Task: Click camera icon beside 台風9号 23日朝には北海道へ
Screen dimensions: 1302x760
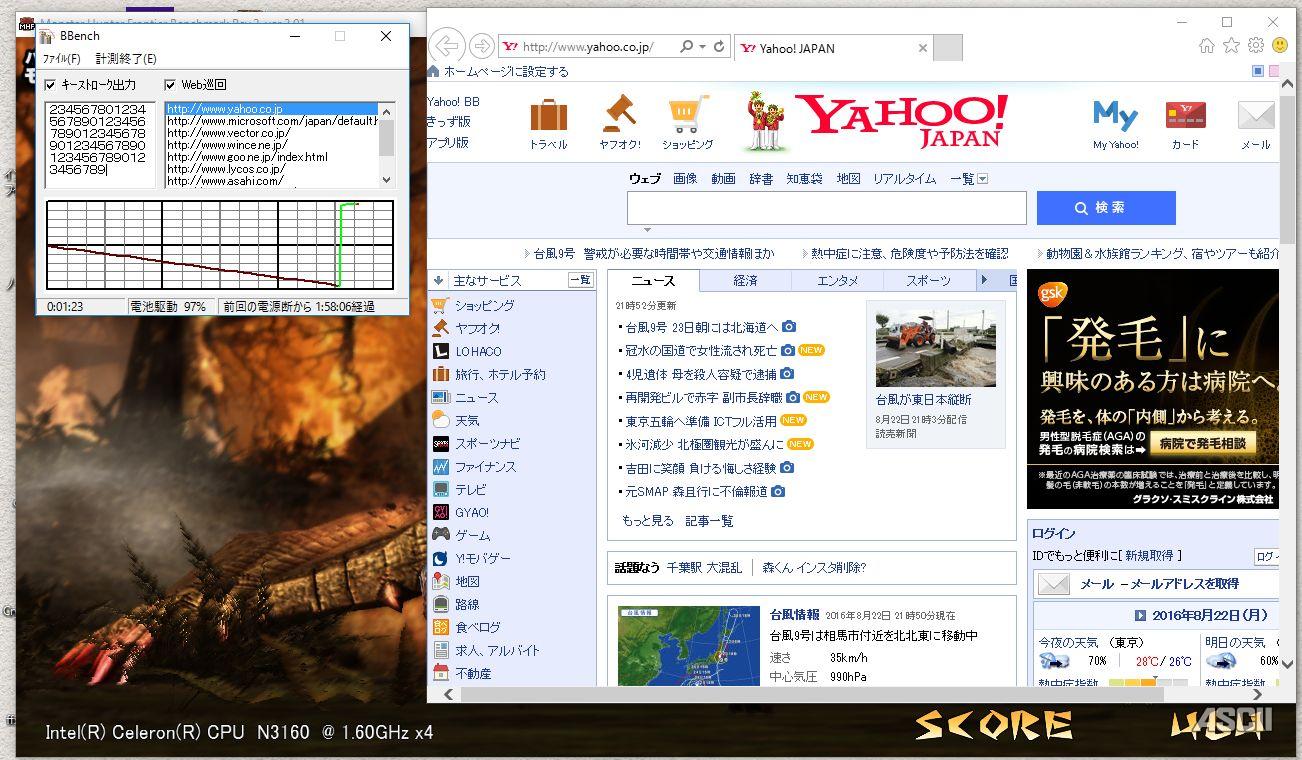Action: tap(789, 327)
